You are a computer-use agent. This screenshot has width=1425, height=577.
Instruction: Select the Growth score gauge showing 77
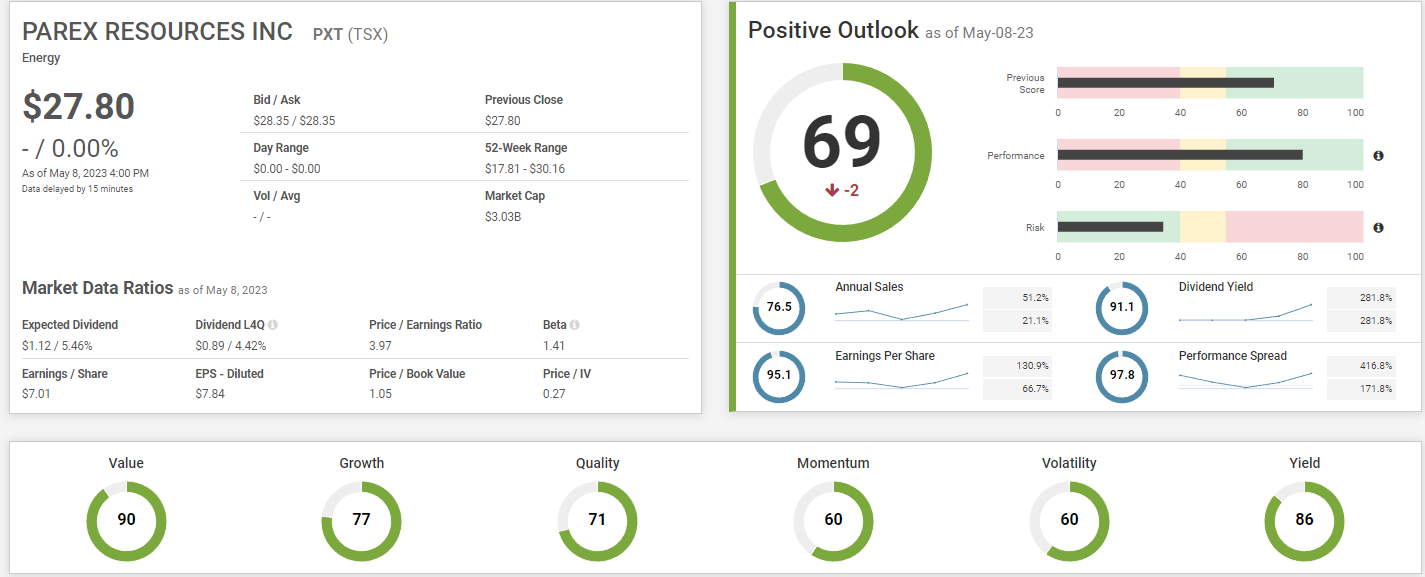tap(361, 520)
